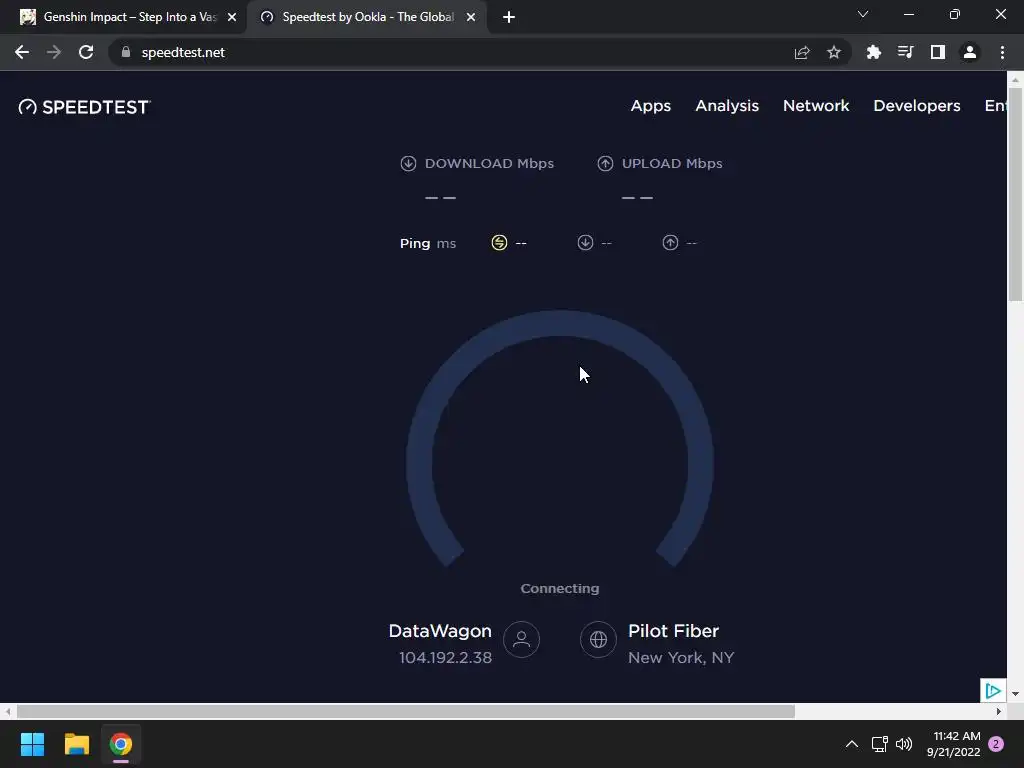The image size is (1024, 768).
Task: Open File Explorer from the taskbar
Action: 76,744
